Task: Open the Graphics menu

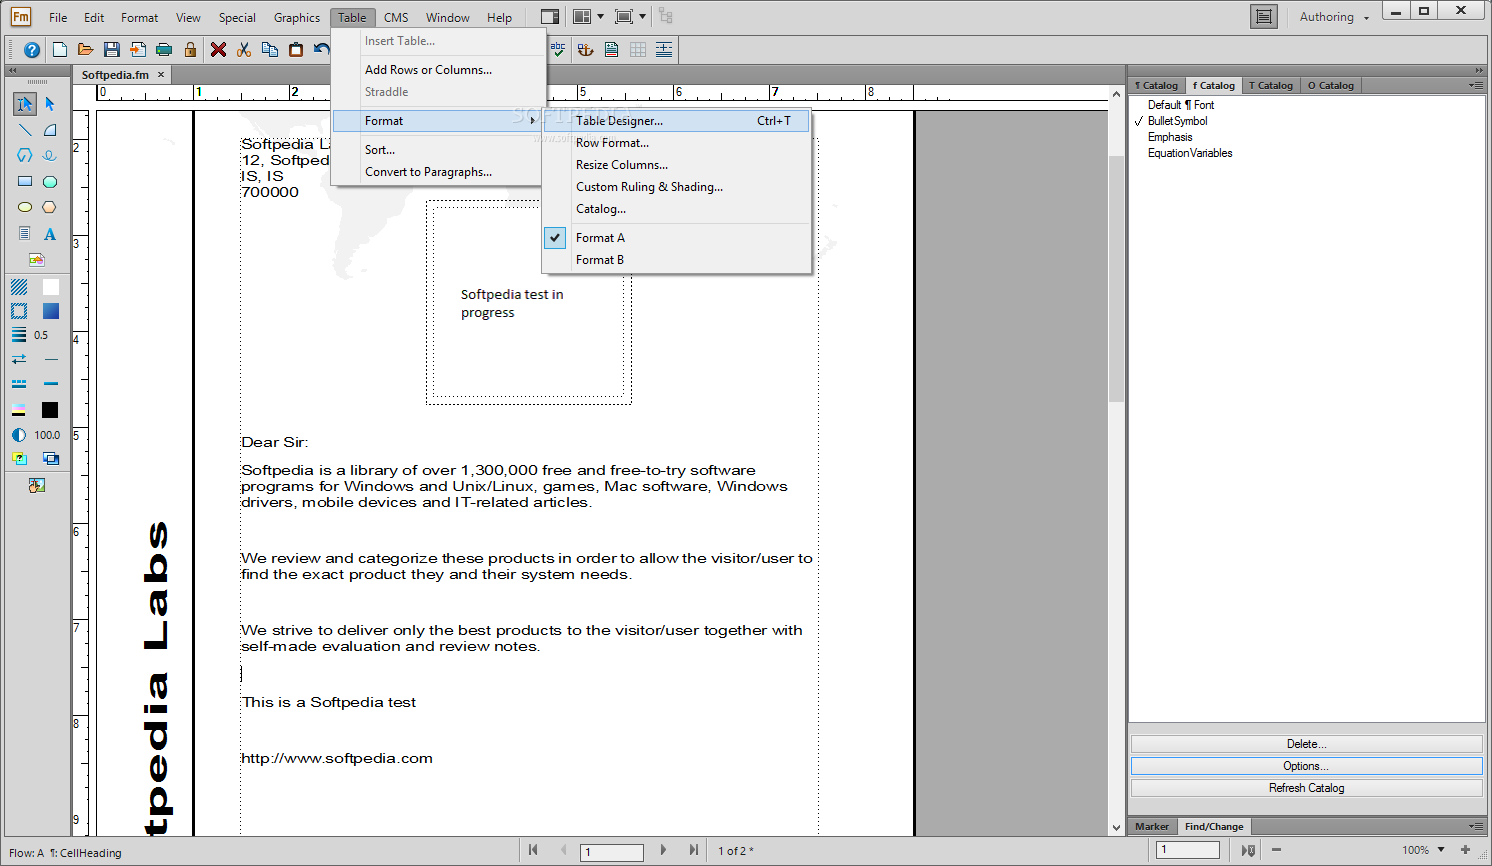Action: [297, 17]
